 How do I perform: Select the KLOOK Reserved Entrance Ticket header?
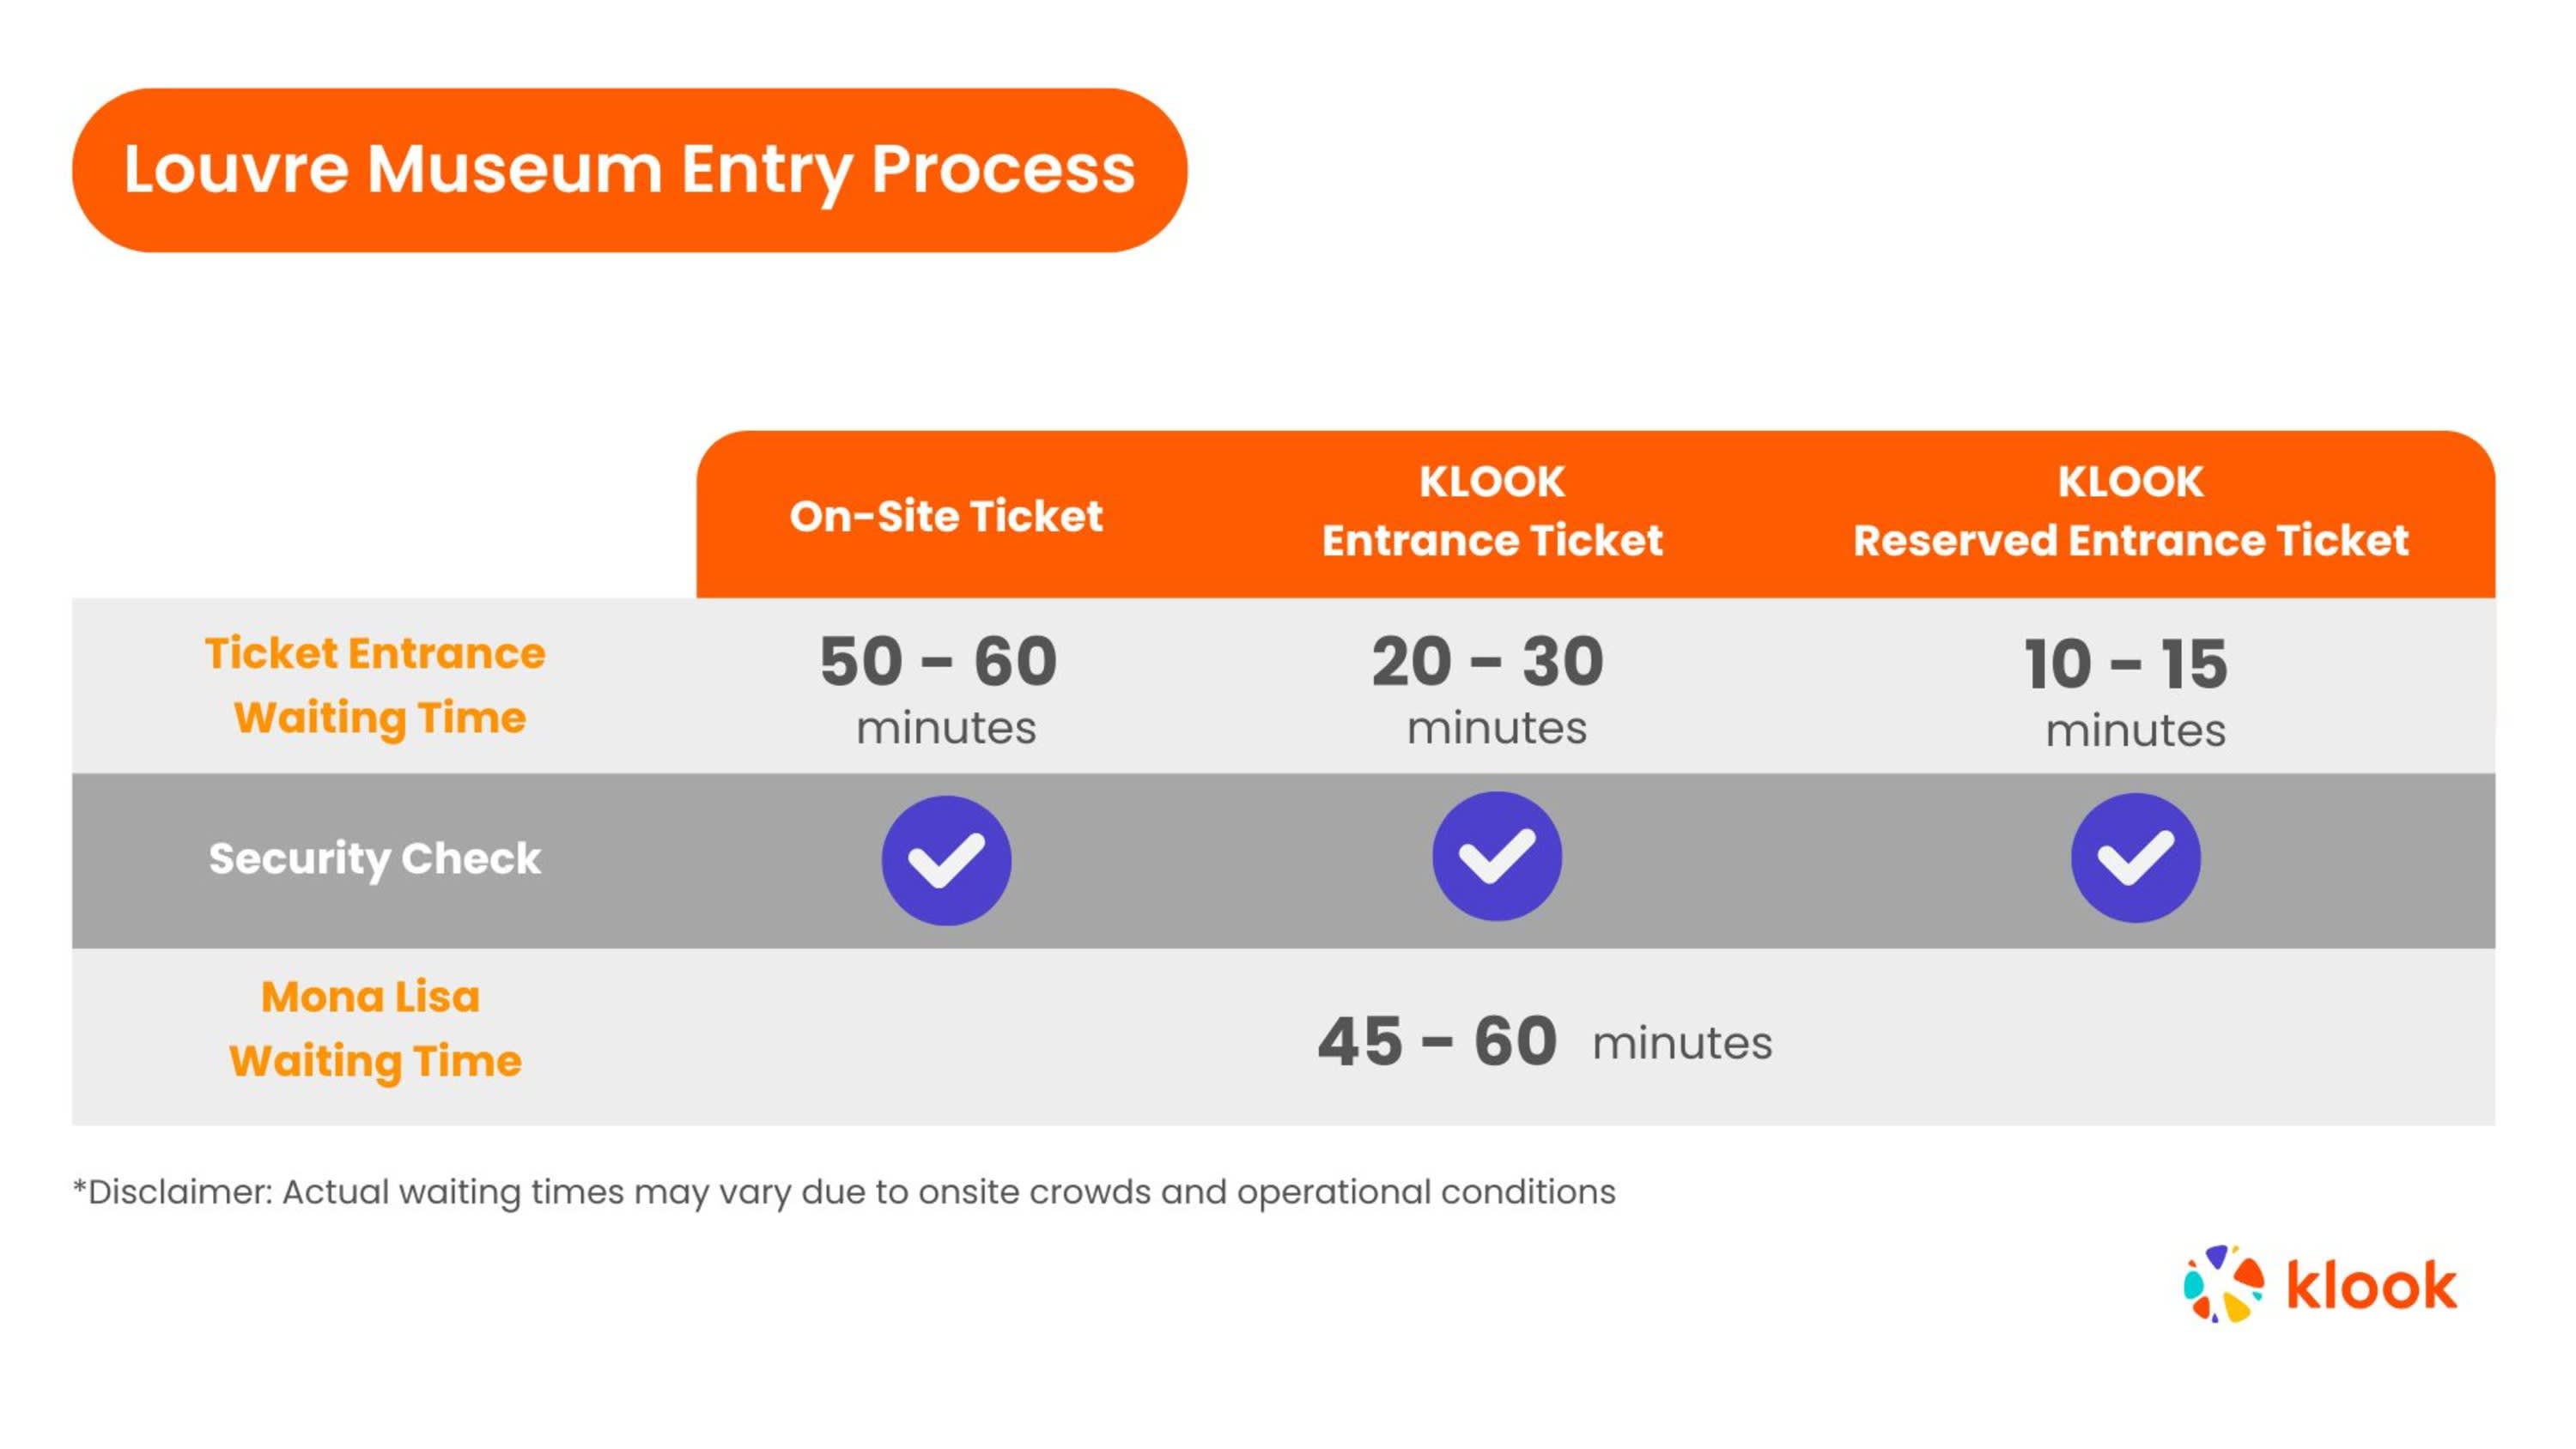pos(2130,511)
